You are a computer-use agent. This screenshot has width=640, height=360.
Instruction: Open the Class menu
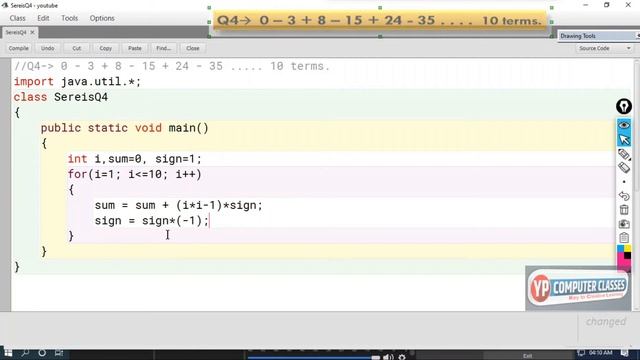coord(18,18)
